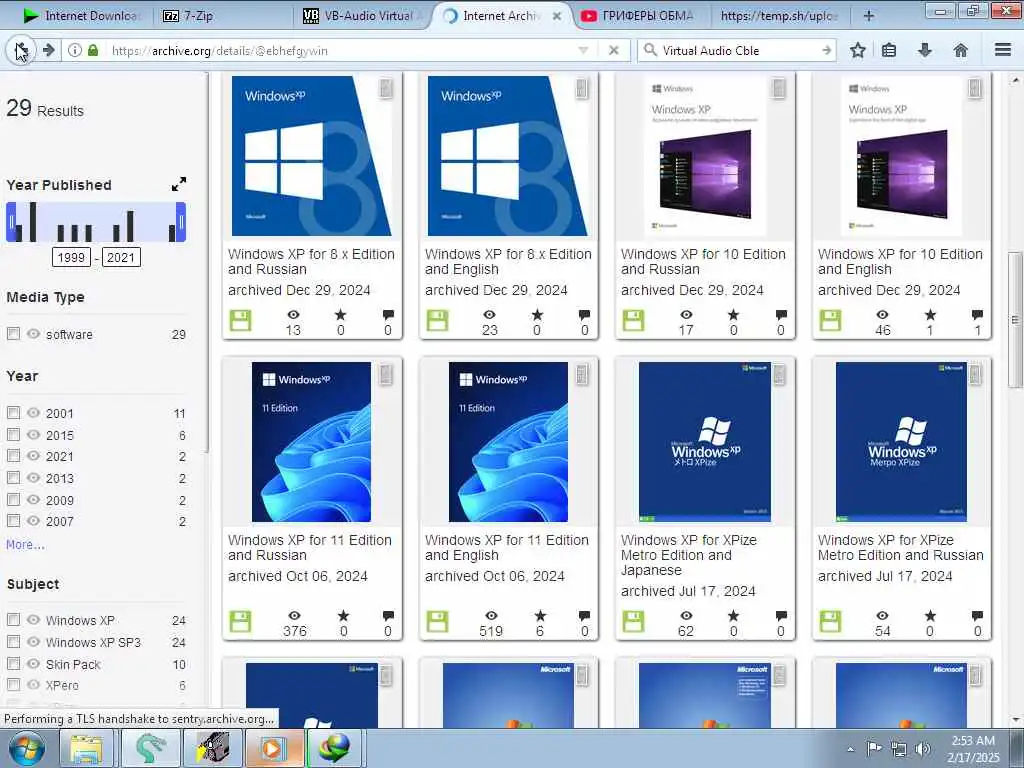The image size is (1024, 768).
Task: Check the XPero subject checkbox
Action: pos(13,684)
